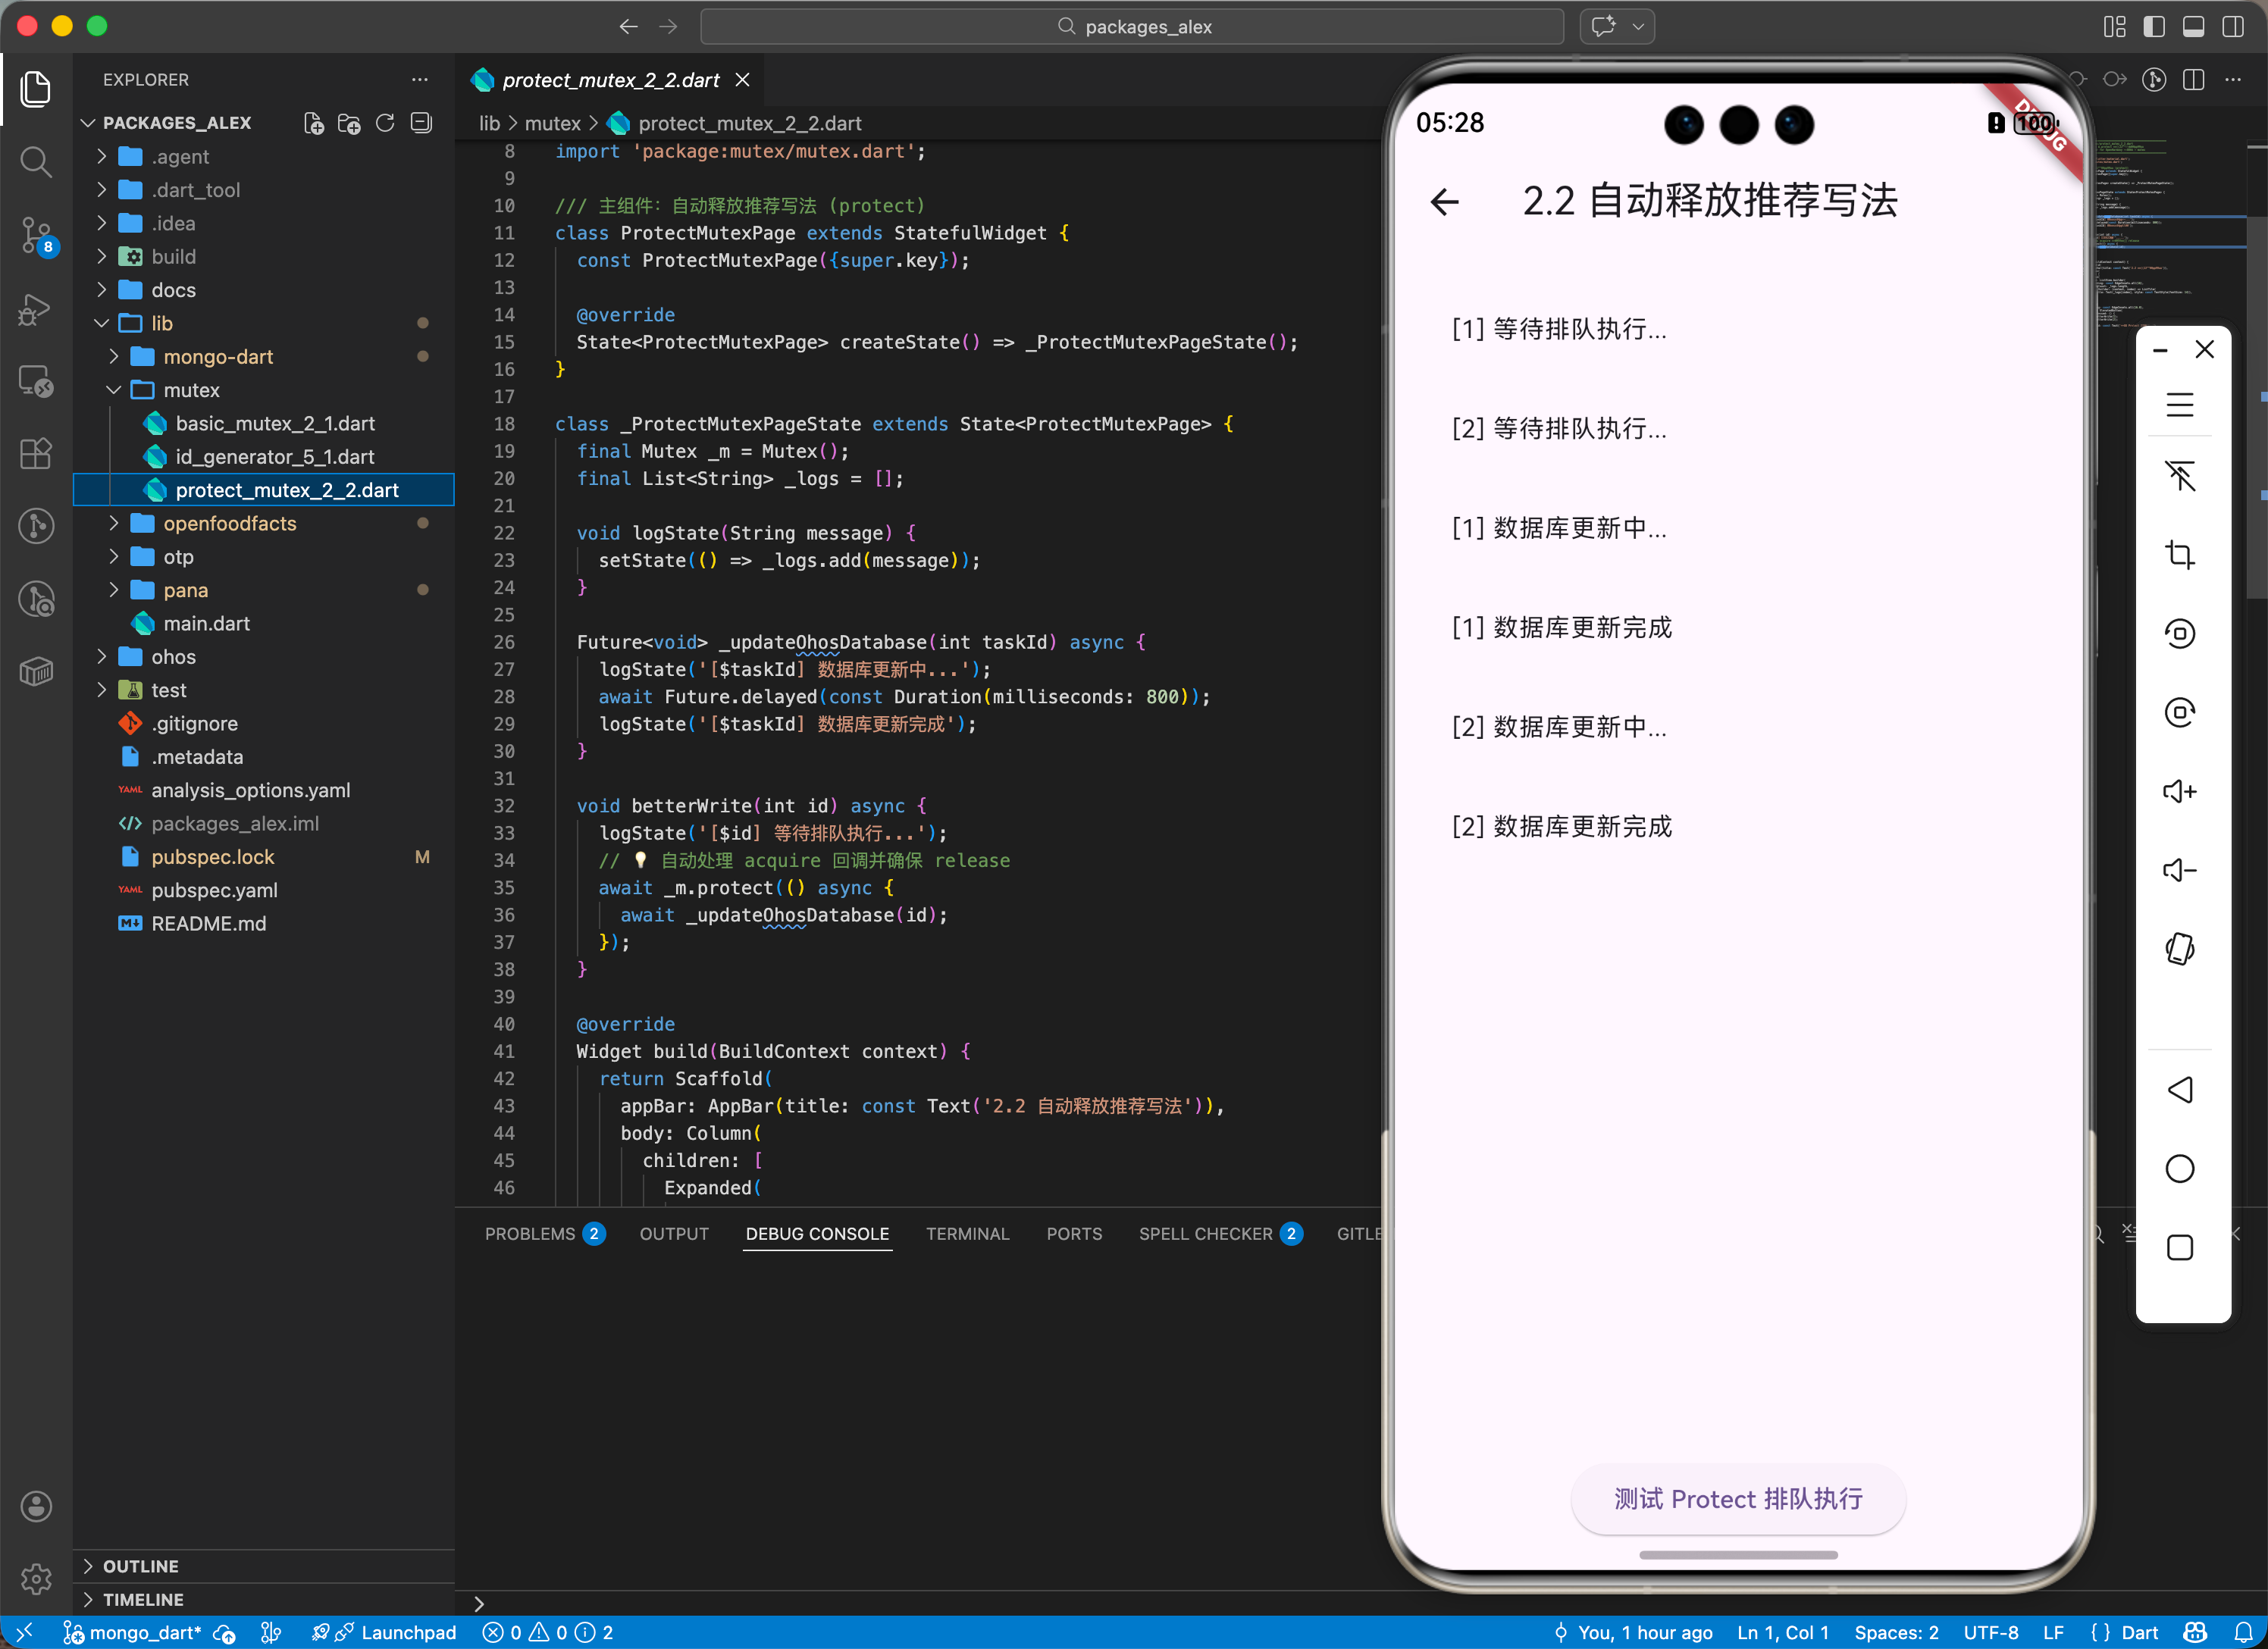Collapse the mutex folder
The height and width of the screenshot is (1649, 2268).
coord(191,390)
